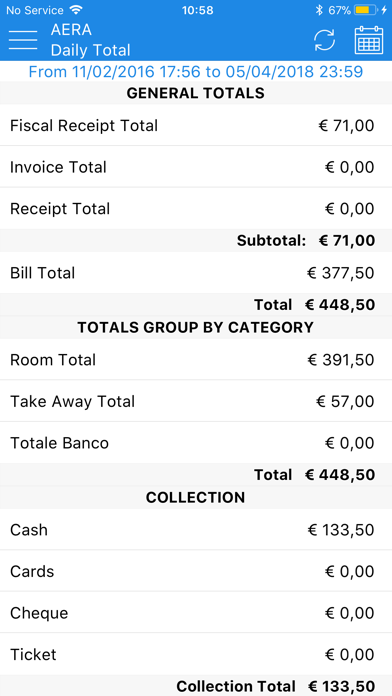Screen dimensions: 392x696
Task: Select the Bill Total row
Action: point(196,273)
